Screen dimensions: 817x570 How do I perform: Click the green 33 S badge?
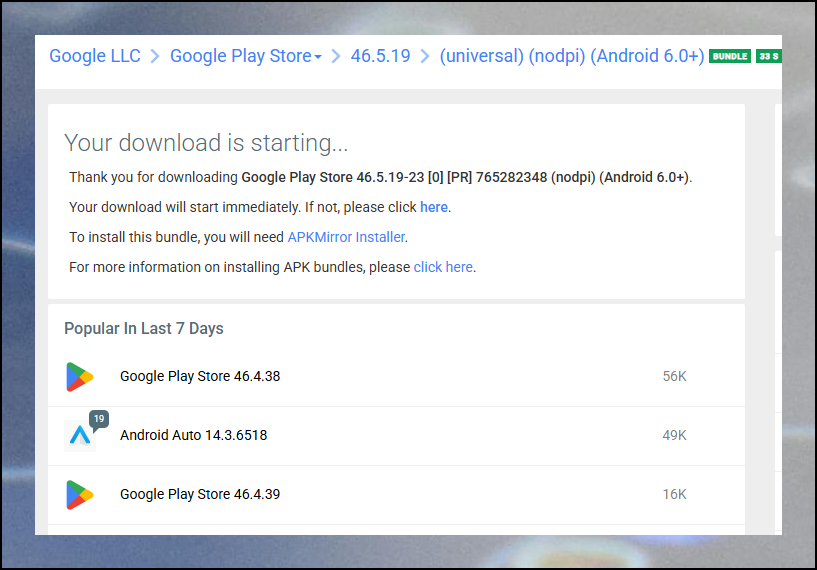pos(769,56)
